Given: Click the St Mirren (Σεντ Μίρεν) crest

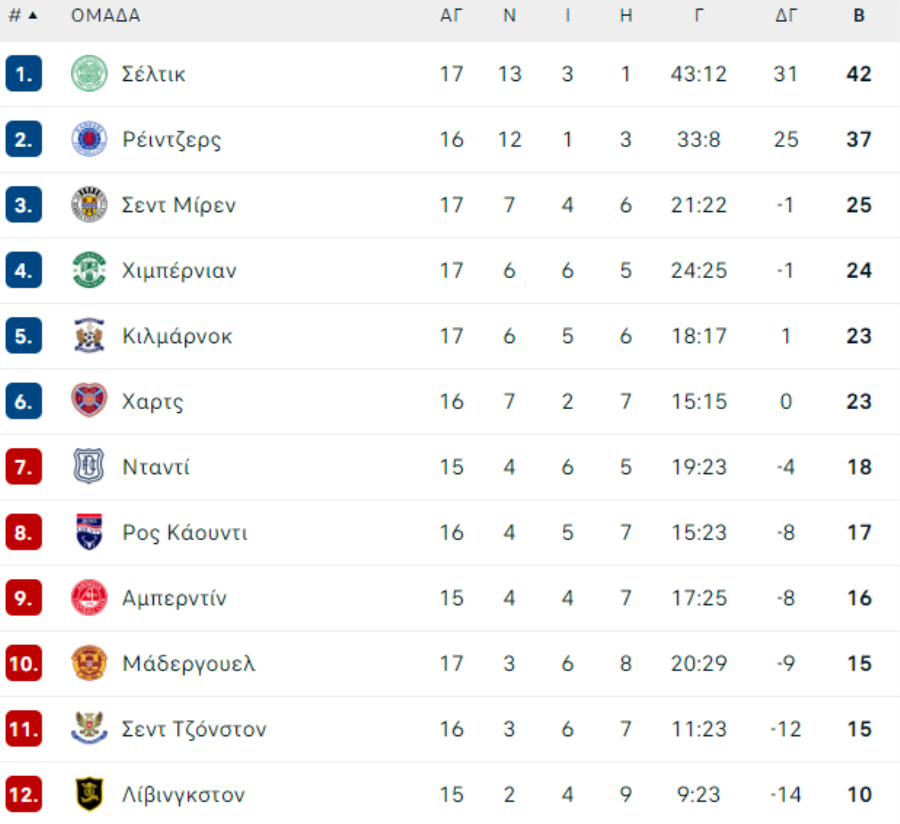Looking at the screenshot, I should (89, 205).
